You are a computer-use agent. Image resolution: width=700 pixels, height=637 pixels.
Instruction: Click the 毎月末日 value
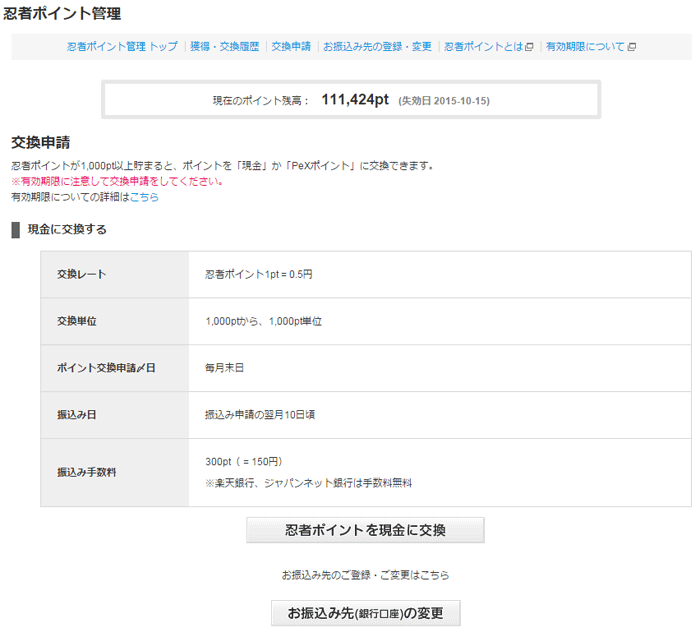pos(225,368)
